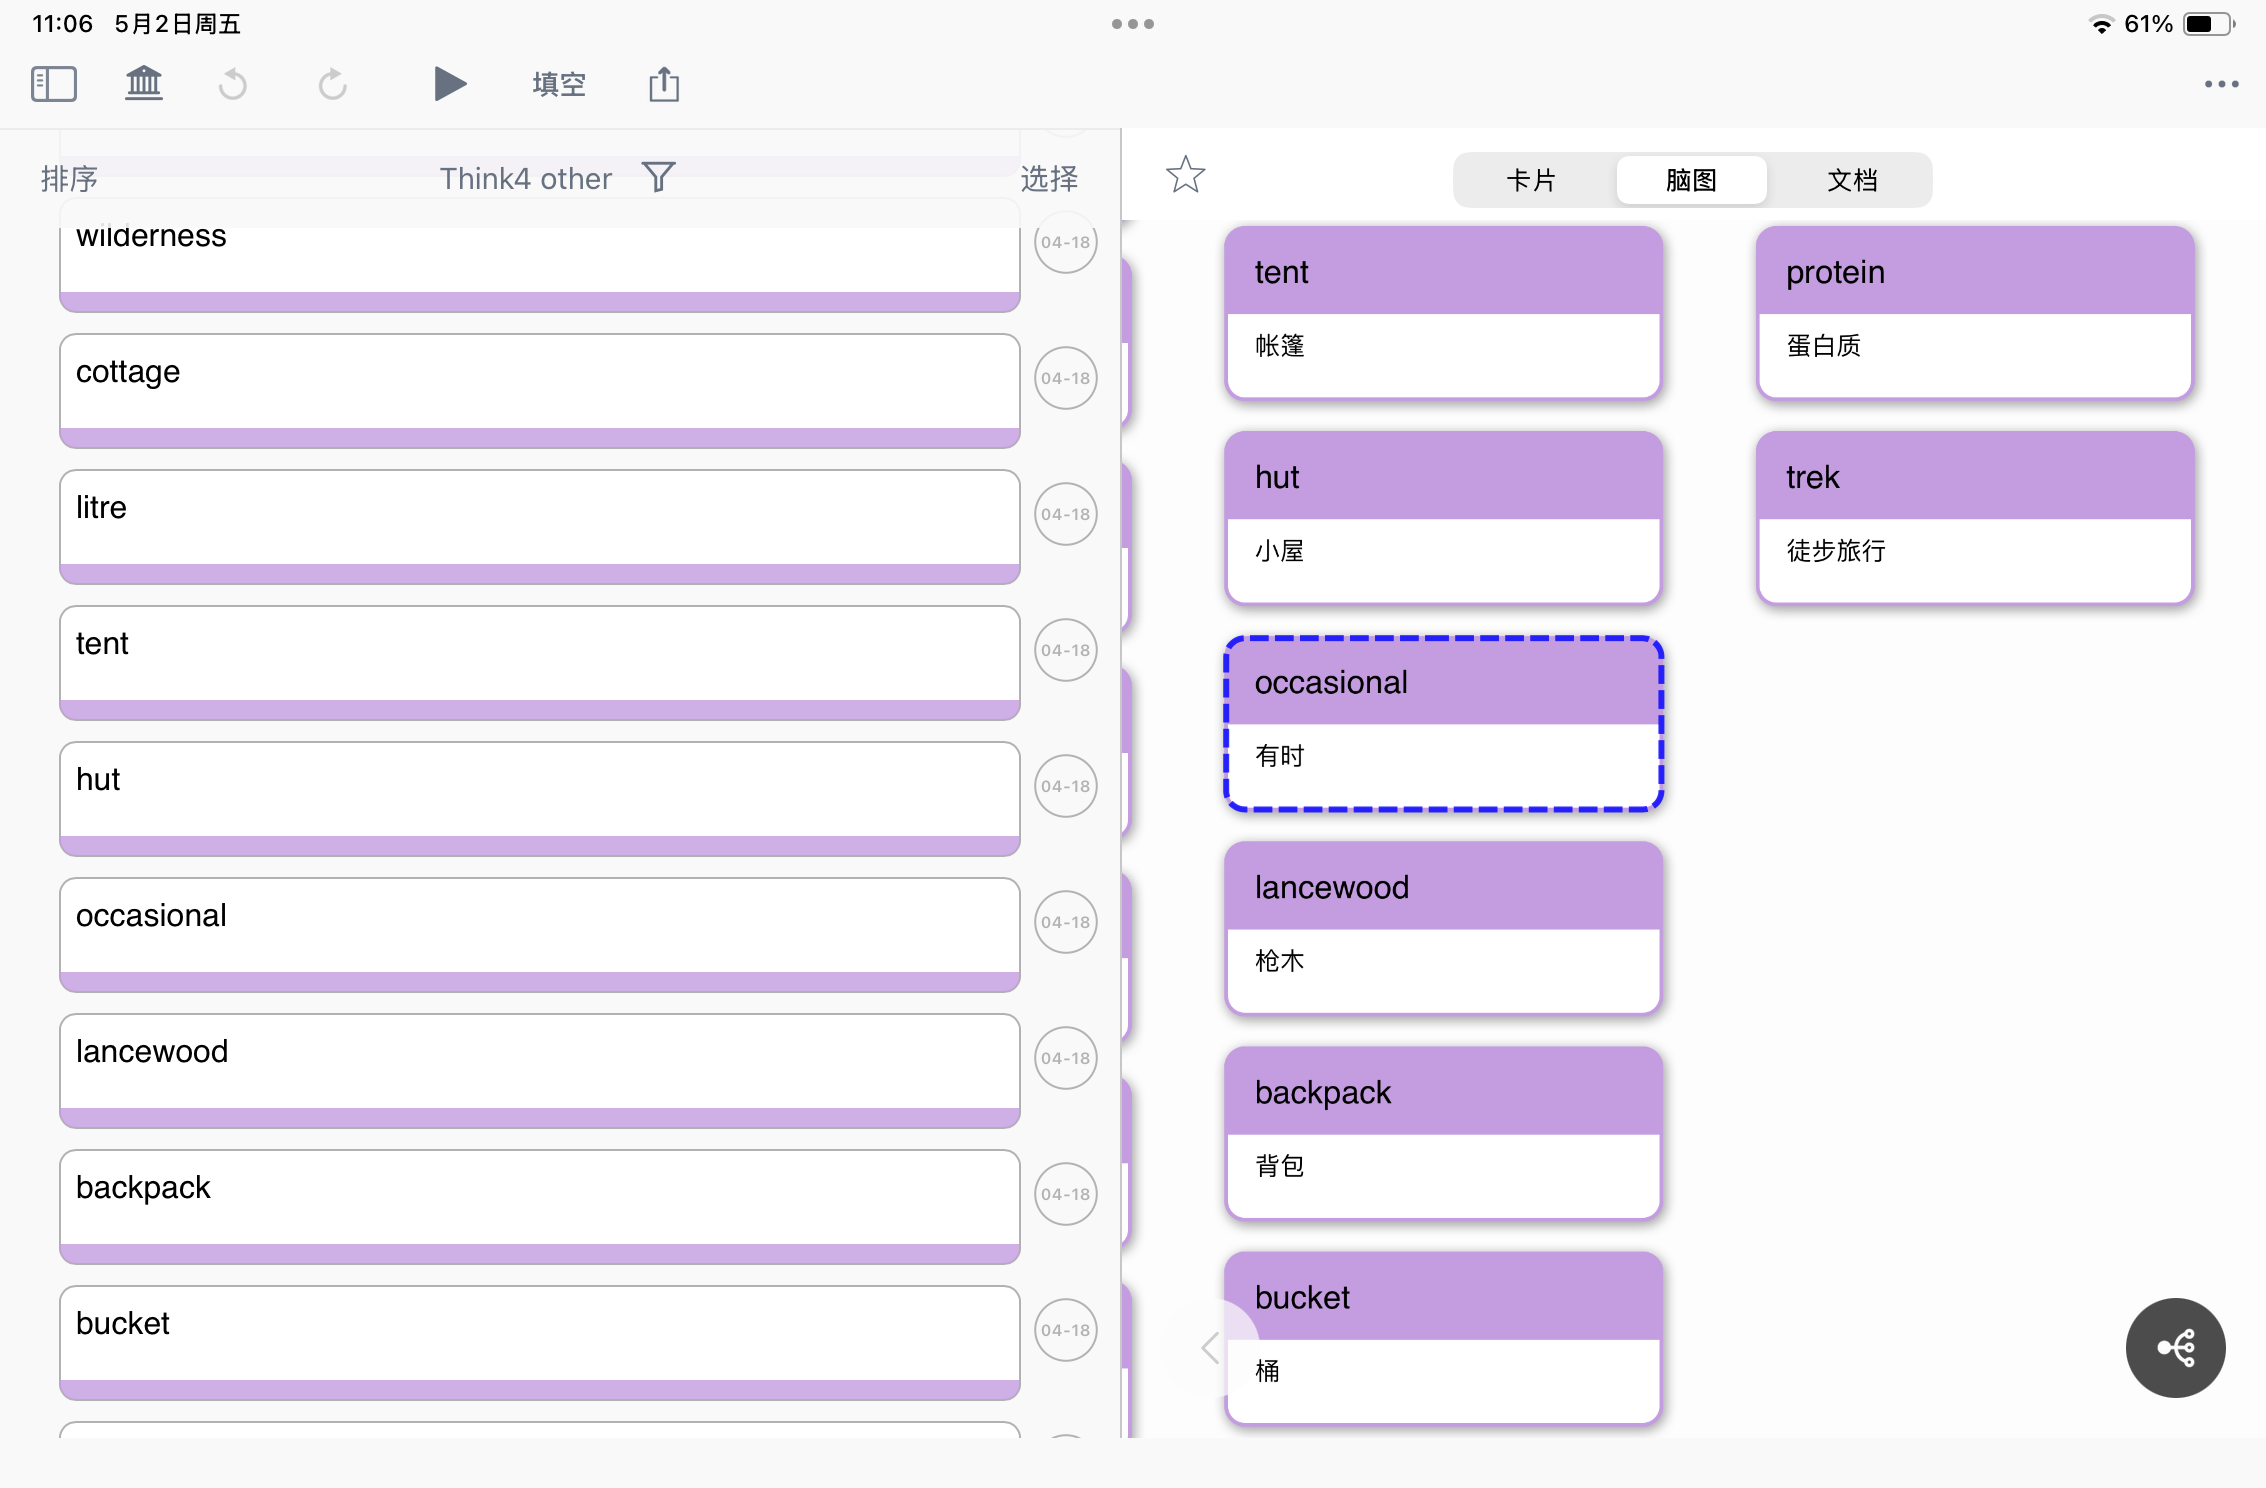Image resolution: width=2266 pixels, height=1488 pixels.
Task: Tap the 04-18 date badge beside wilderness
Action: click(1066, 242)
